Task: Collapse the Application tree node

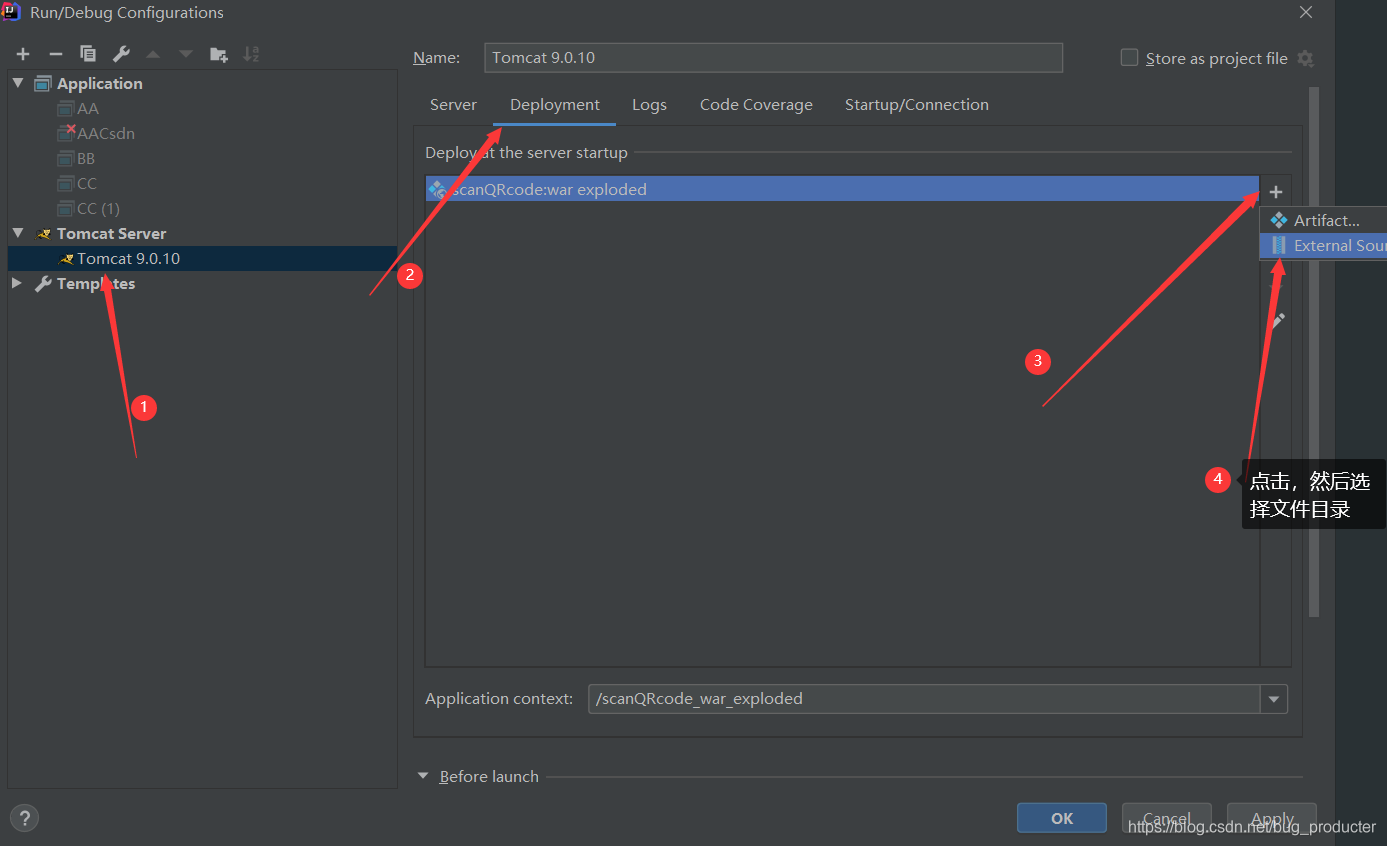Action: pos(18,83)
